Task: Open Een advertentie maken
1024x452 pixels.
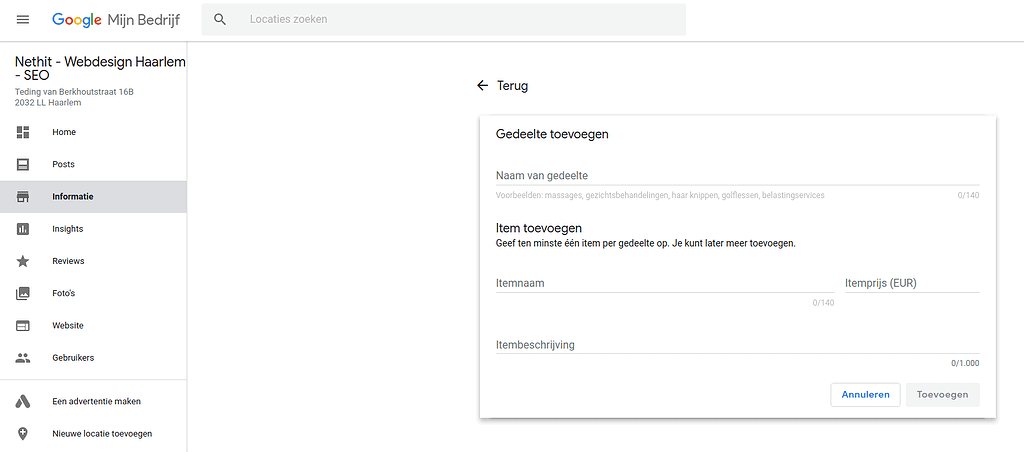Action: (93, 402)
